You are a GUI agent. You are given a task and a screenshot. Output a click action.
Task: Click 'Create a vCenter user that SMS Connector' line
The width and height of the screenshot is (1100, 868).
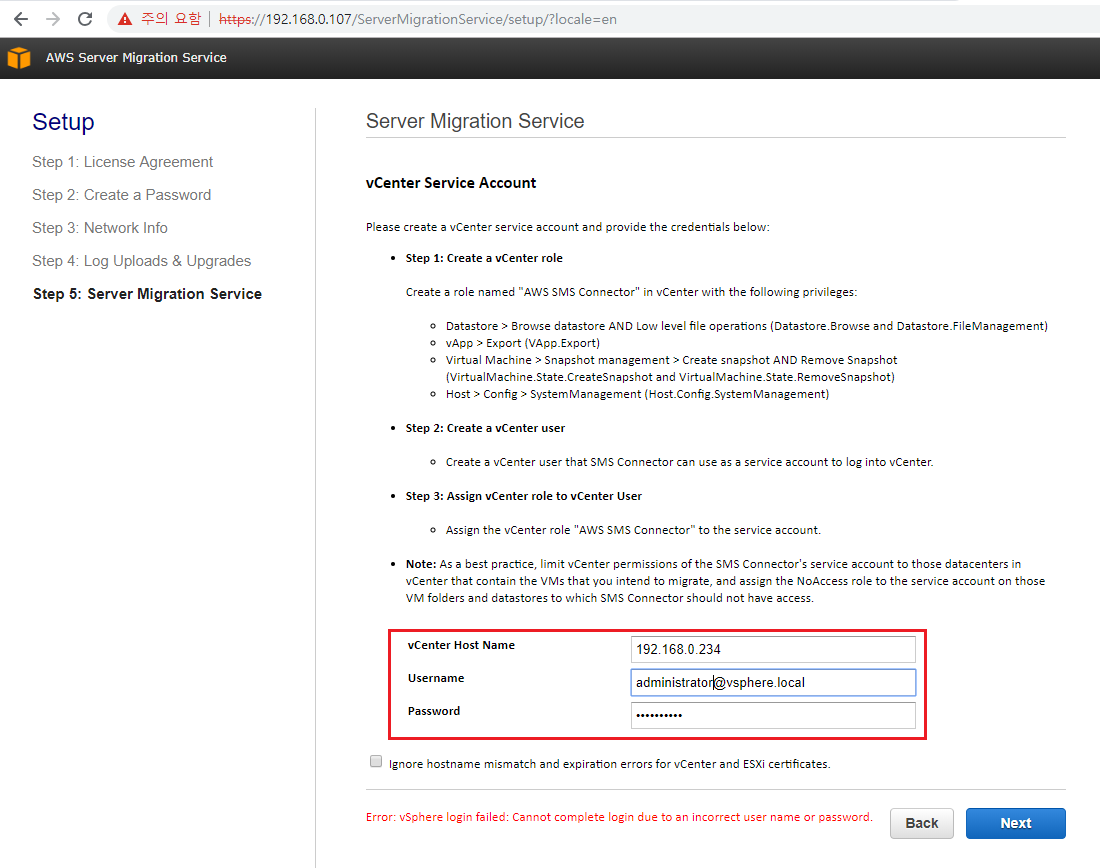point(690,462)
